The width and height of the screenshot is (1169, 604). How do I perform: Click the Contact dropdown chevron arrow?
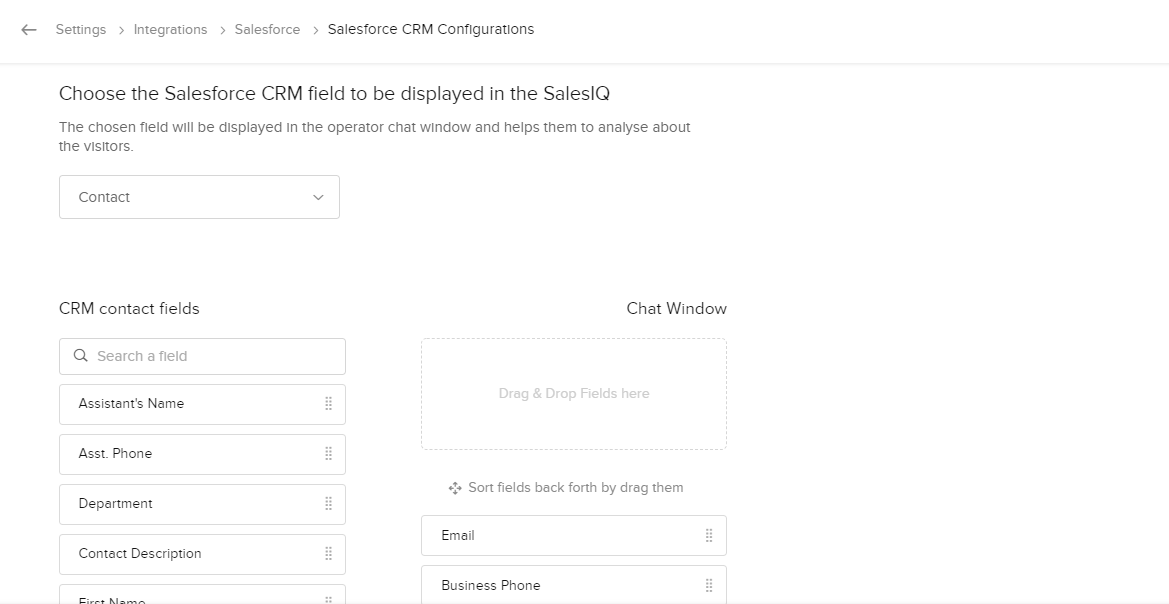tap(318, 197)
